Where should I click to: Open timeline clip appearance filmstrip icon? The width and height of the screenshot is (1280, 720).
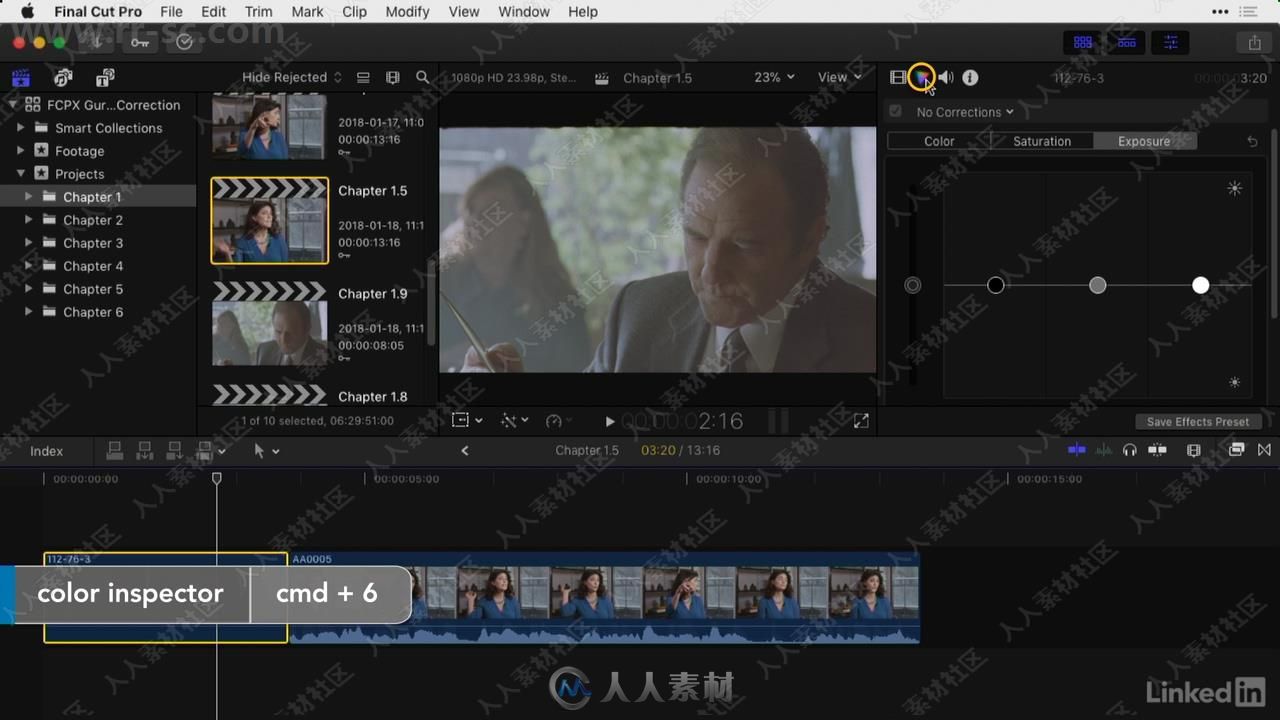pos(1193,450)
